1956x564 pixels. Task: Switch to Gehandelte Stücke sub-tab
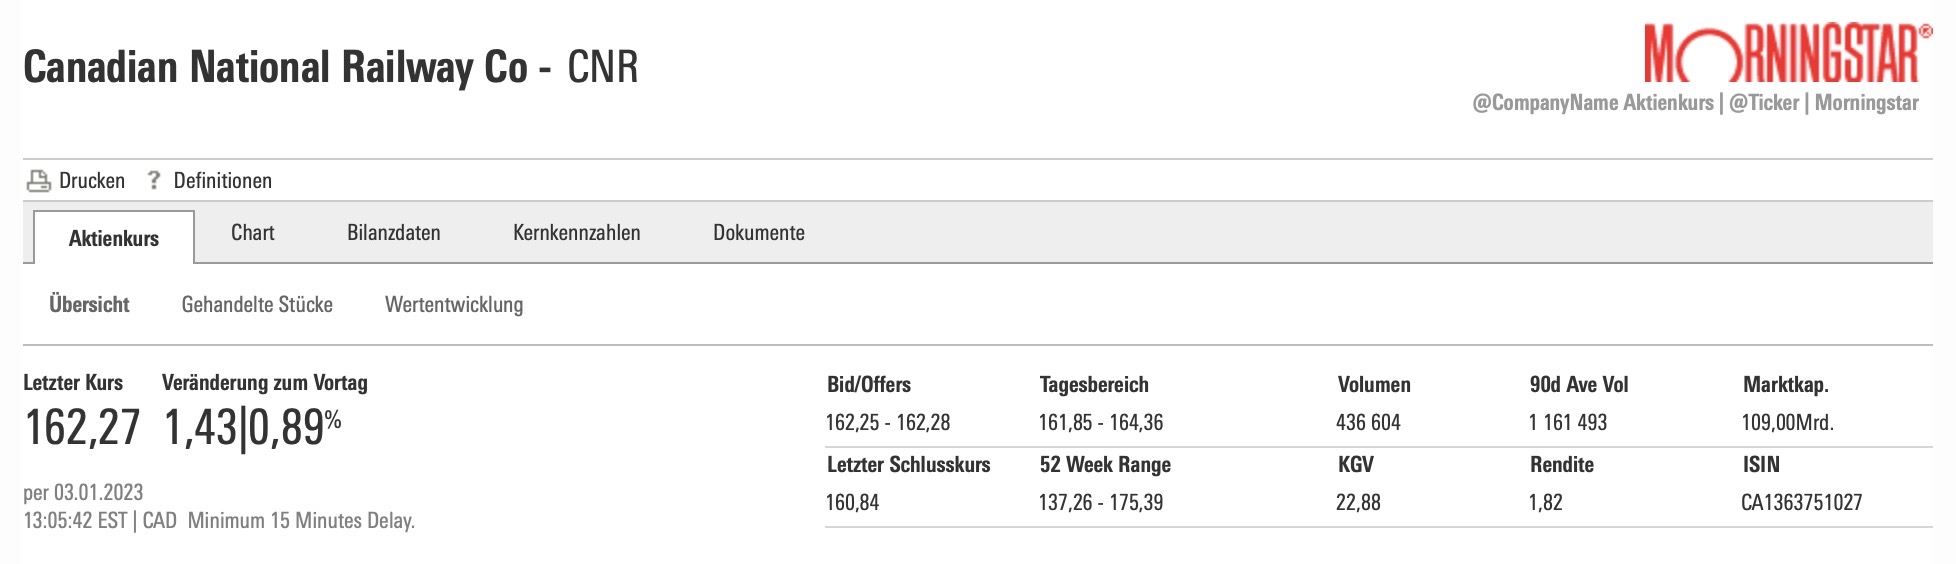pyautogui.click(x=257, y=305)
